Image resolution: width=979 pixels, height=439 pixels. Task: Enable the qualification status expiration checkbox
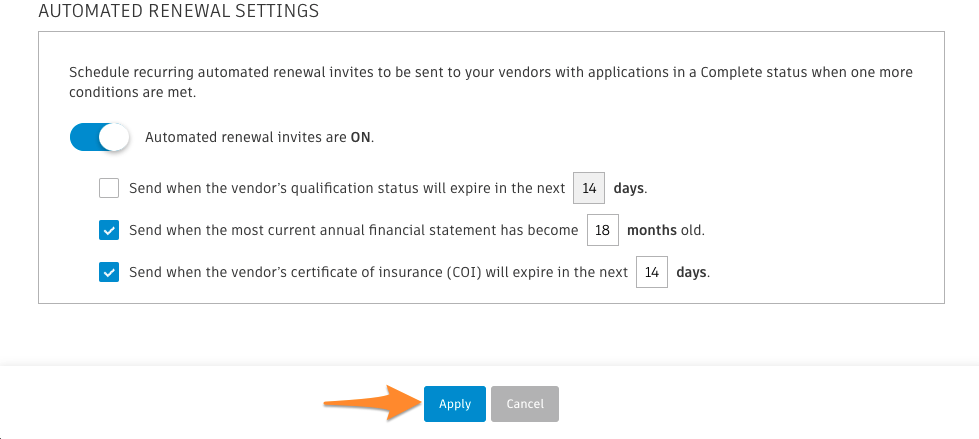(x=109, y=188)
